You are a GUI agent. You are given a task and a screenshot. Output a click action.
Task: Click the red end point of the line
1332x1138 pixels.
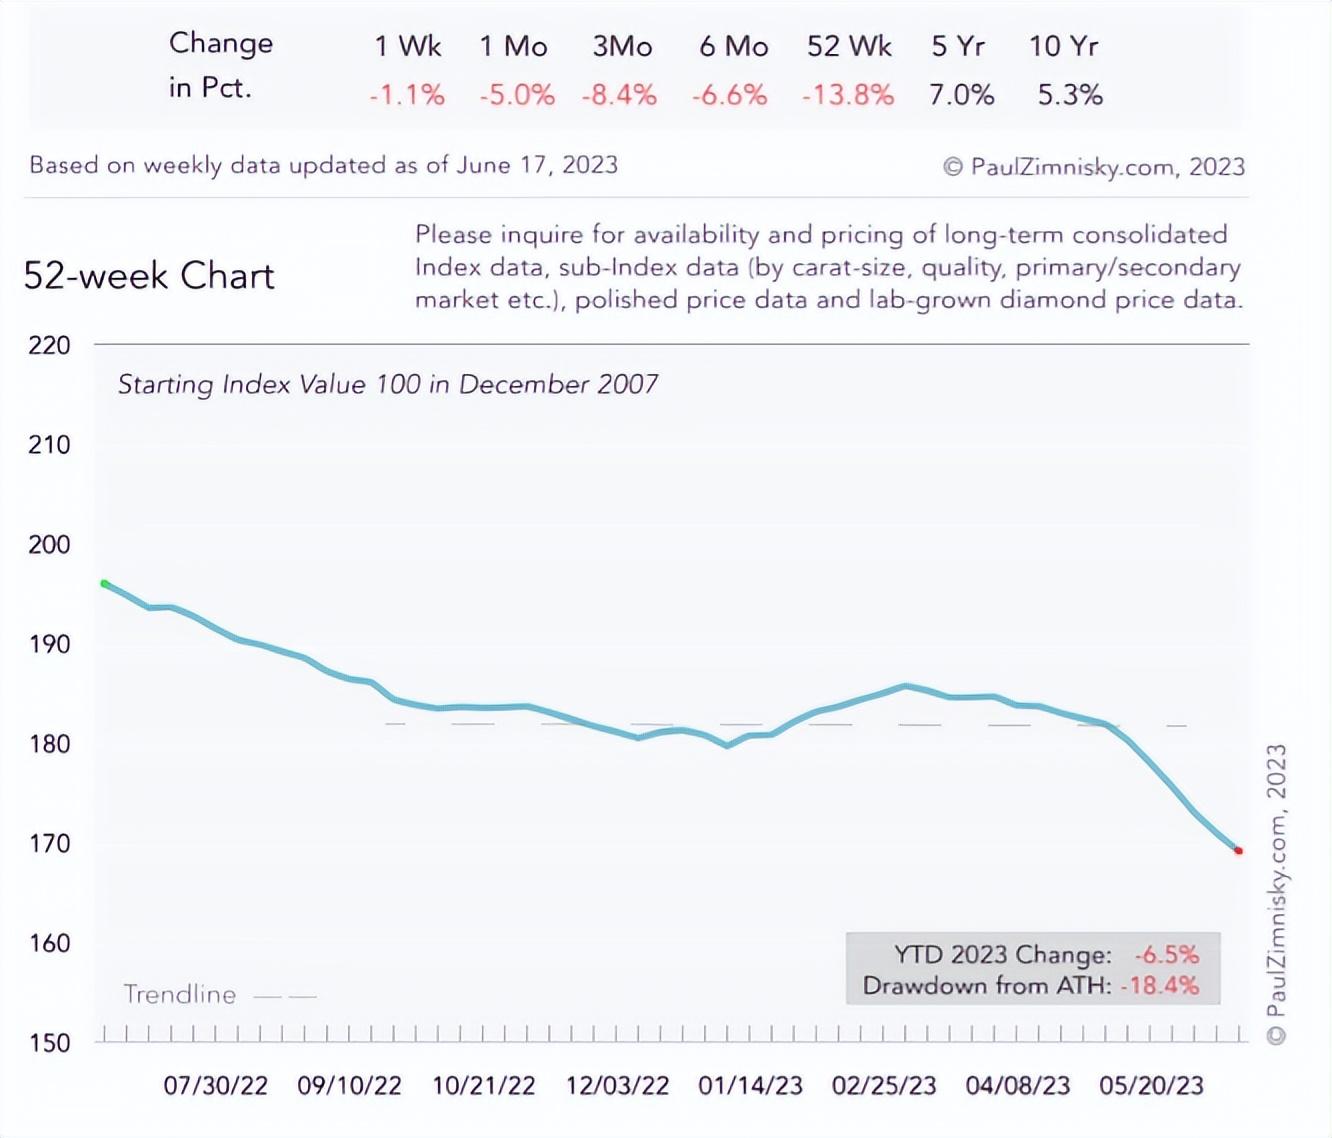tap(1239, 851)
